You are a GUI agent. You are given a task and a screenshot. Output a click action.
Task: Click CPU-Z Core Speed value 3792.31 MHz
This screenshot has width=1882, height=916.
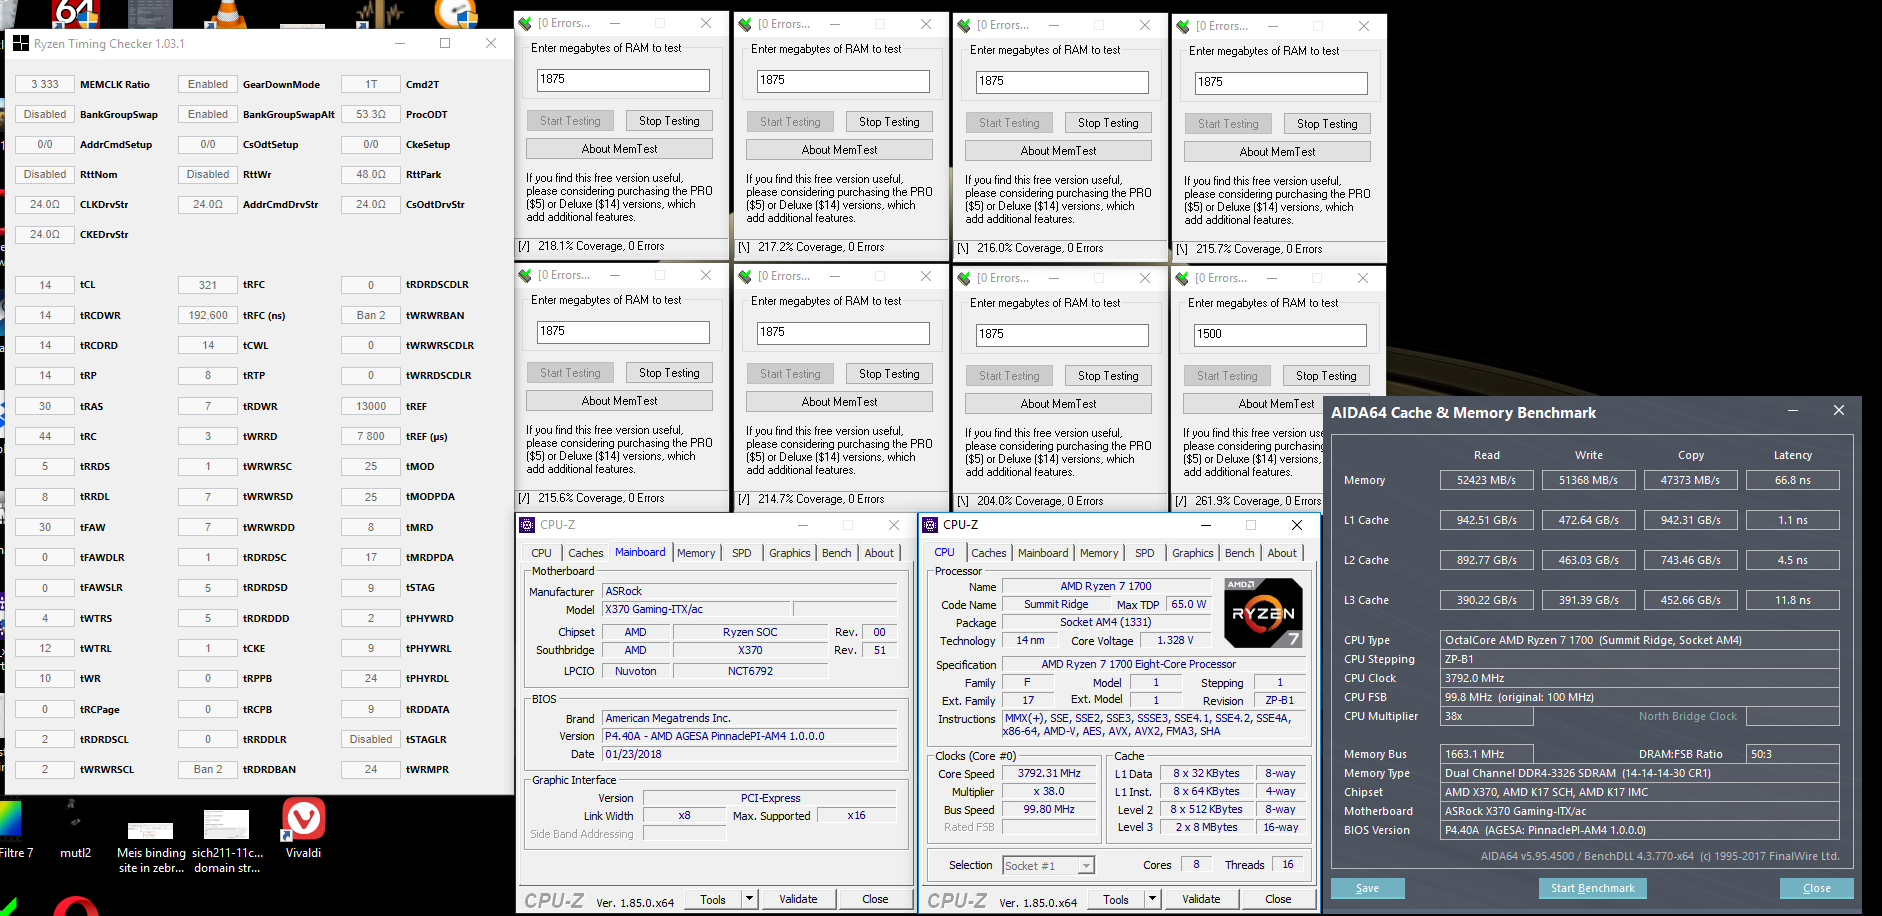pos(1049,774)
